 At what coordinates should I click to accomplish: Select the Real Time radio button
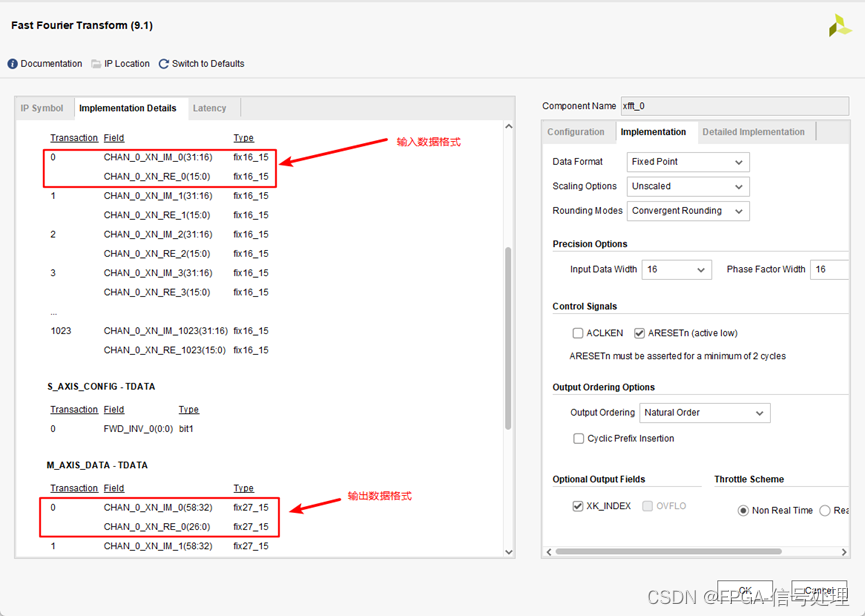(x=825, y=511)
